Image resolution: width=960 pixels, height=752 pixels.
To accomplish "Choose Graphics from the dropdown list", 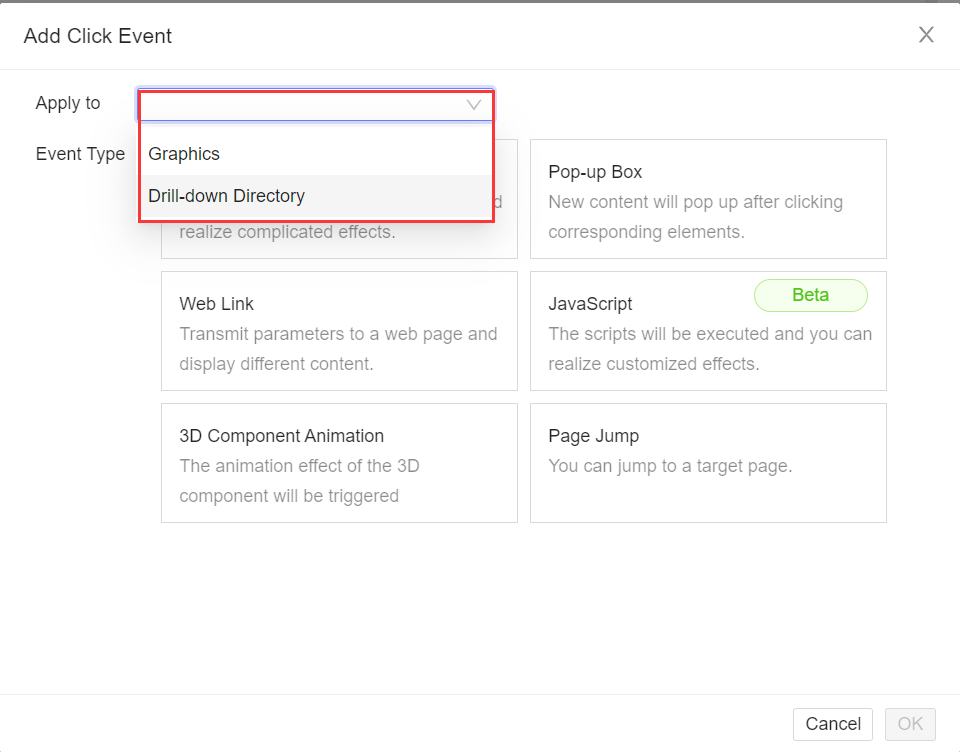I will (316, 154).
